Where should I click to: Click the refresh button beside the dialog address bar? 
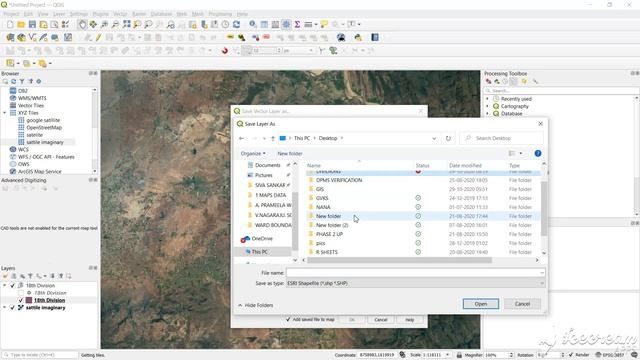click(x=448, y=138)
